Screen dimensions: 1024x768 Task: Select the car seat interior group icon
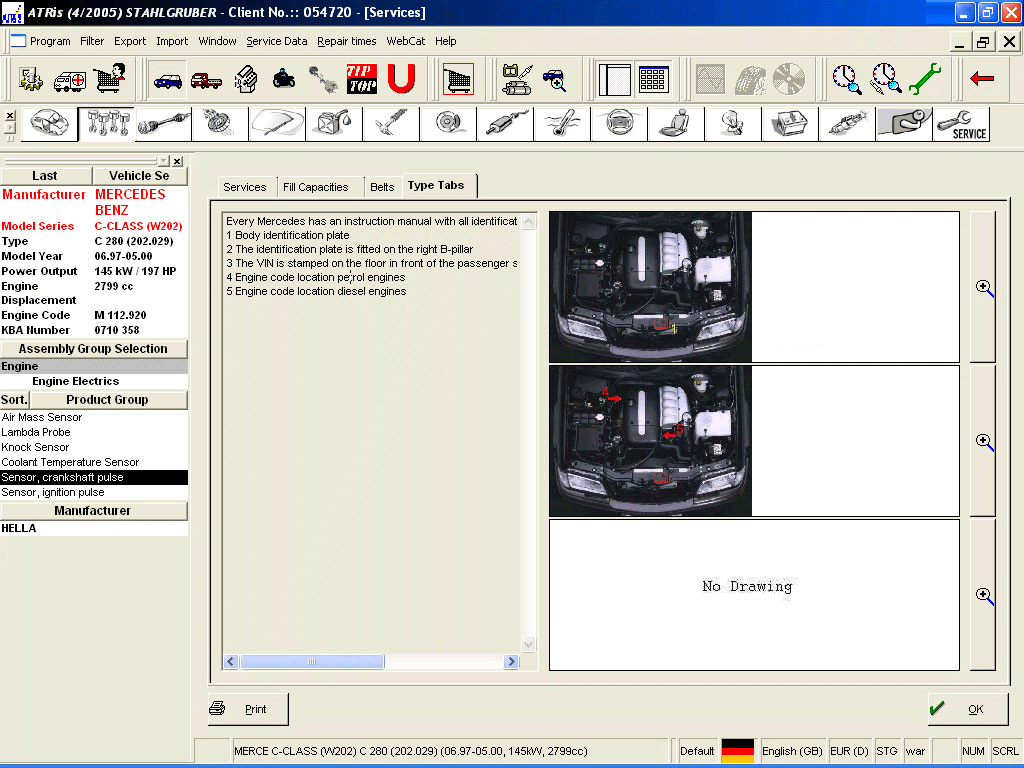click(676, 124)
